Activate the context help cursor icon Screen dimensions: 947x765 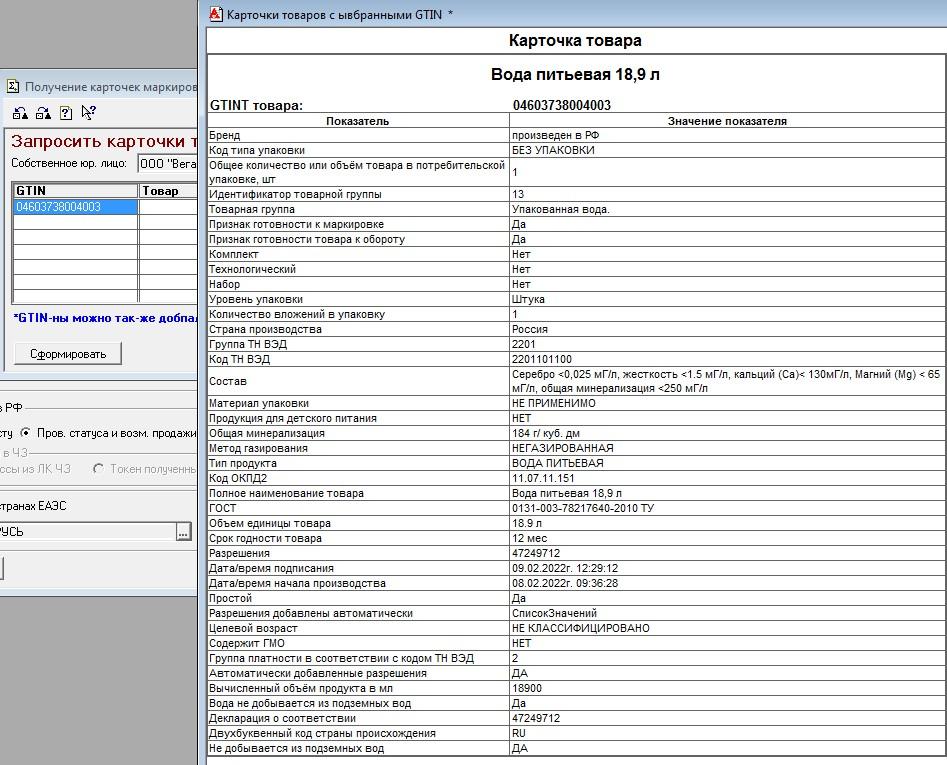tap(89, 113)
